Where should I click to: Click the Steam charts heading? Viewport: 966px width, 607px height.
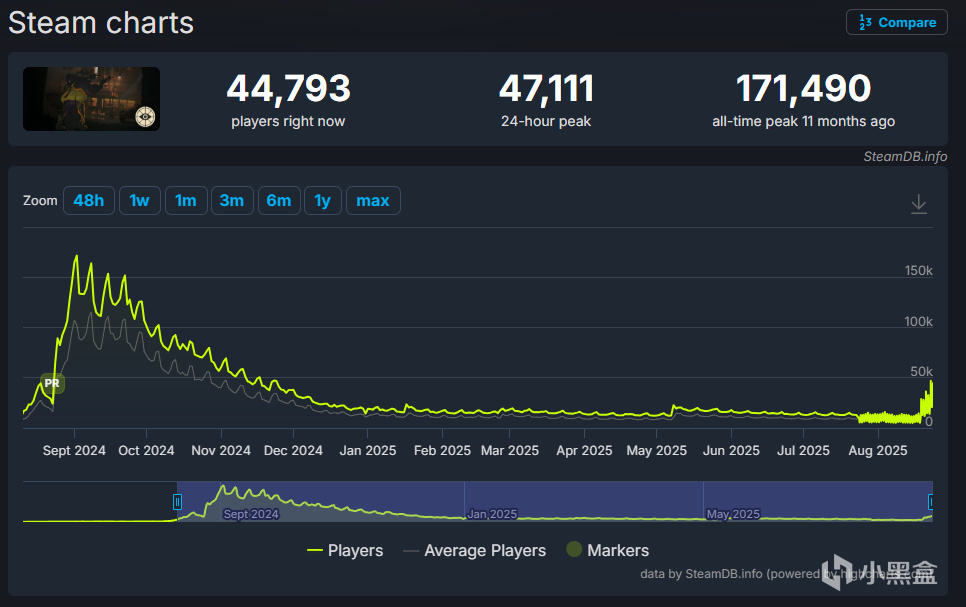(101, 23)
